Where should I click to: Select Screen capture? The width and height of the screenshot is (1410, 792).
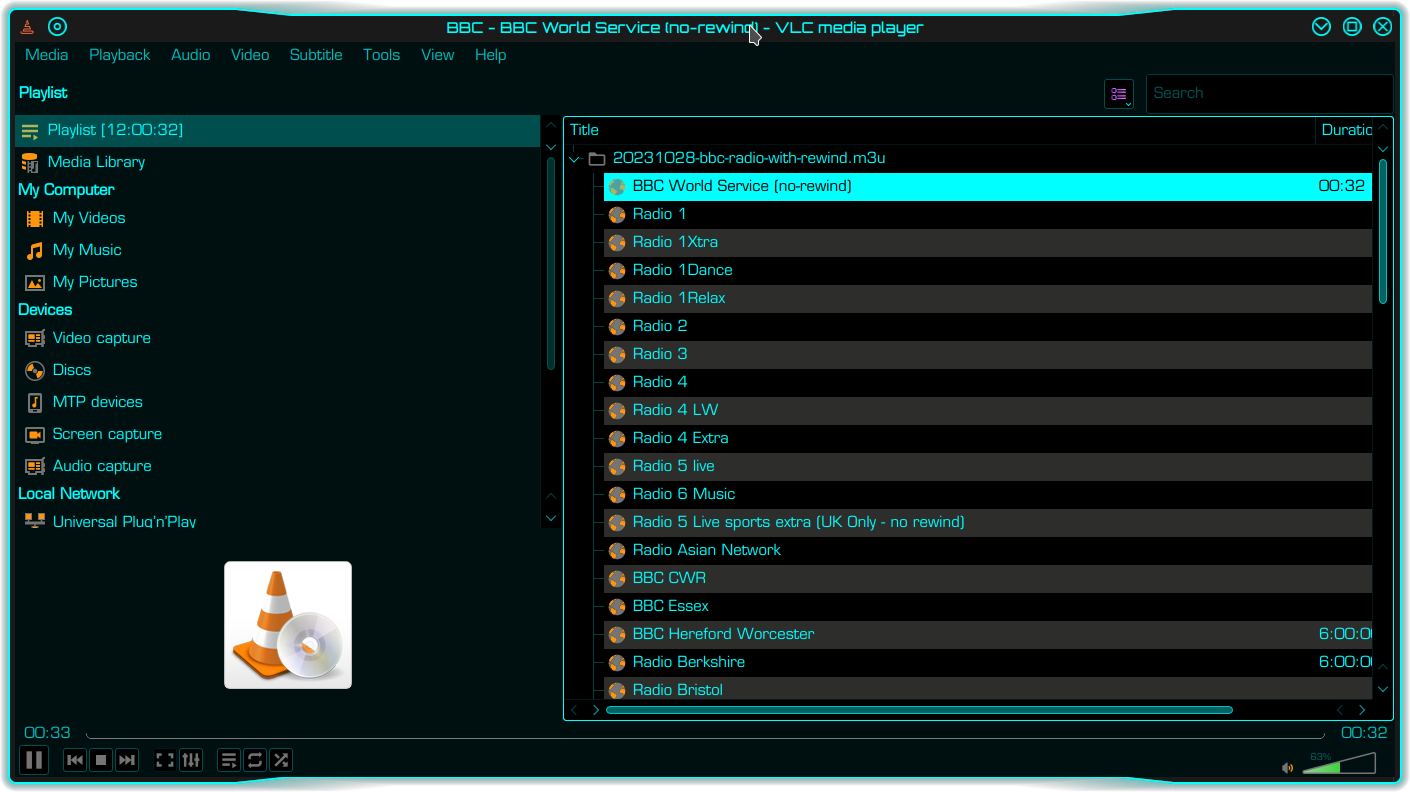pos(107,434)
